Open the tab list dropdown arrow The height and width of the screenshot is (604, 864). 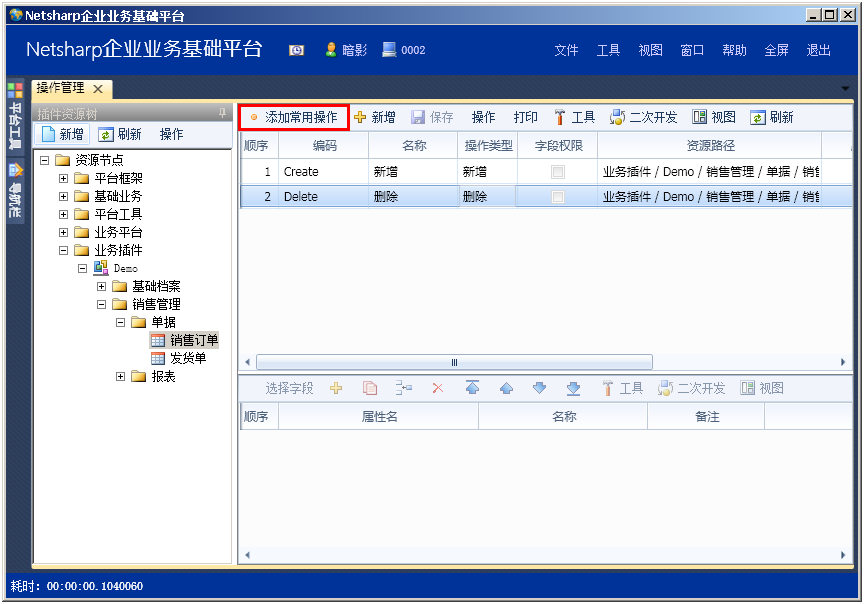coord(845,88)
